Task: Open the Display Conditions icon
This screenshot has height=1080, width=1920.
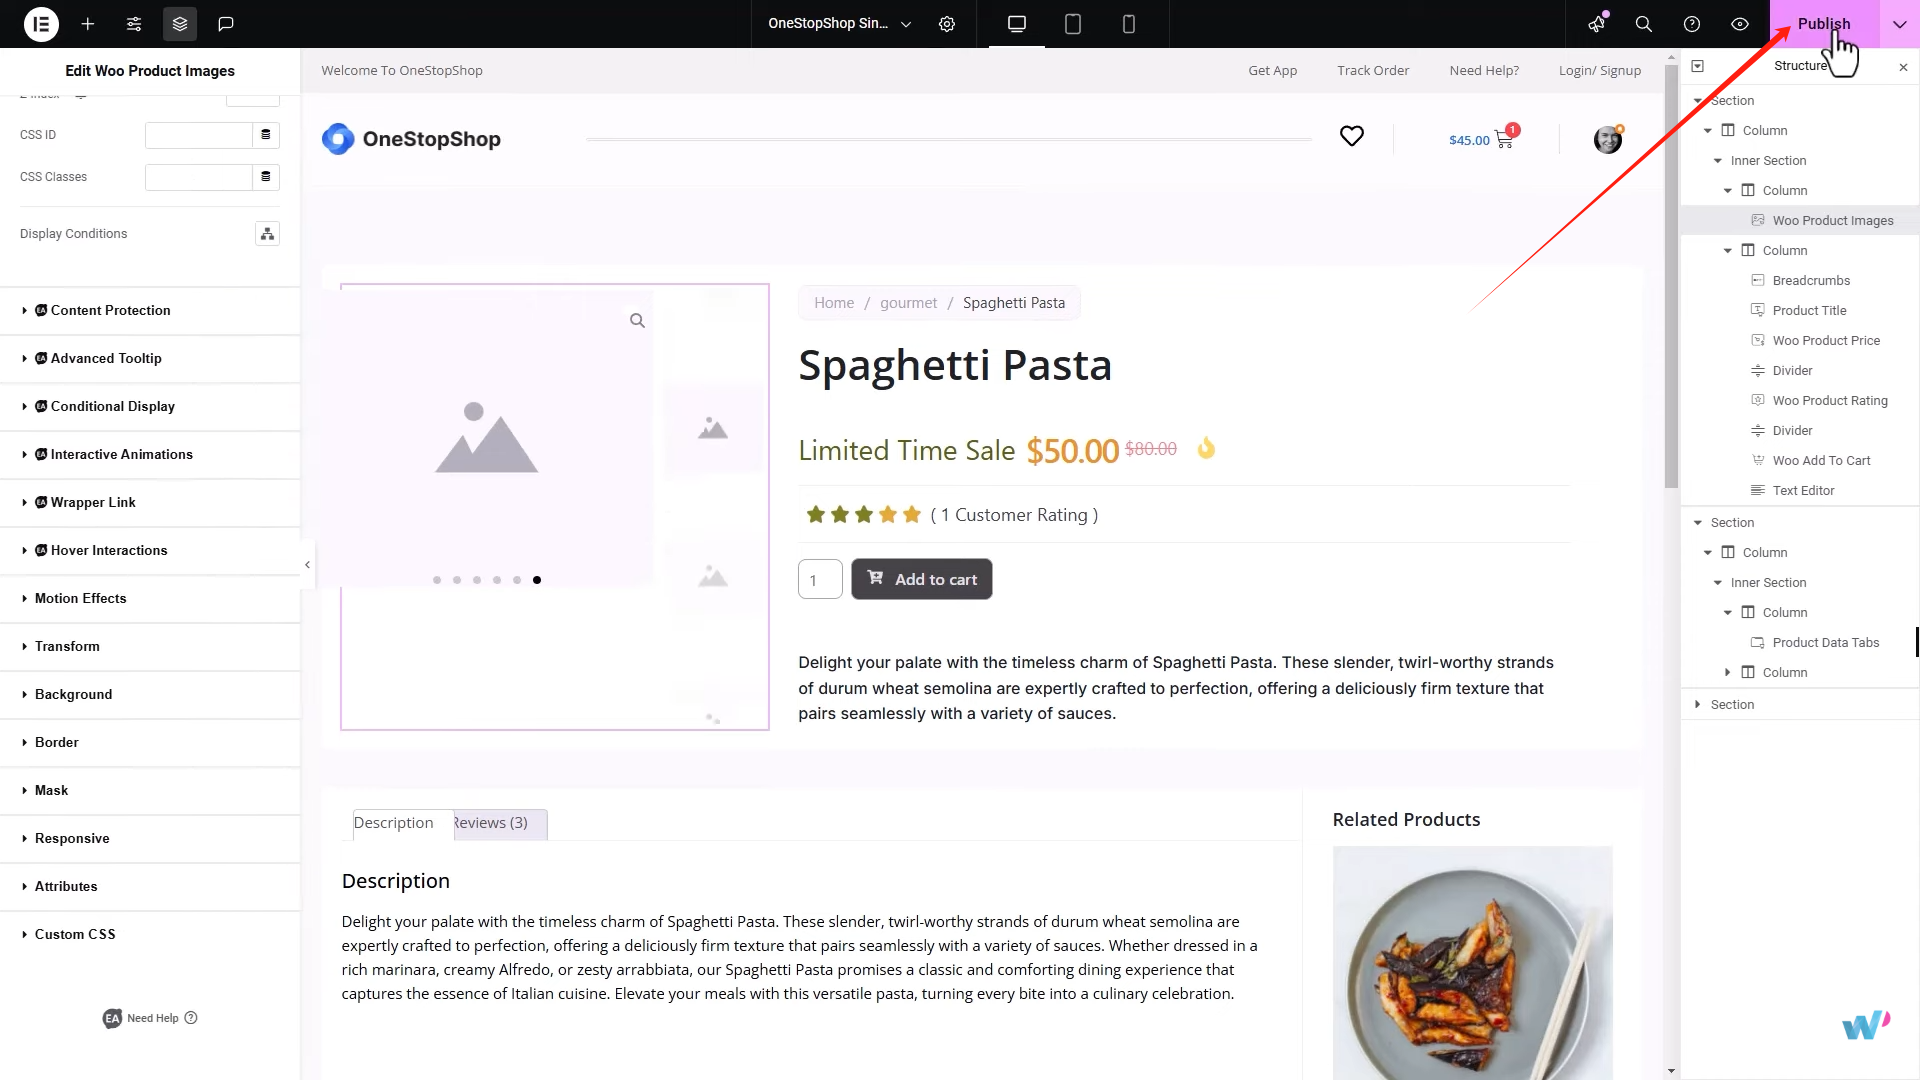Action: point(266,233)
